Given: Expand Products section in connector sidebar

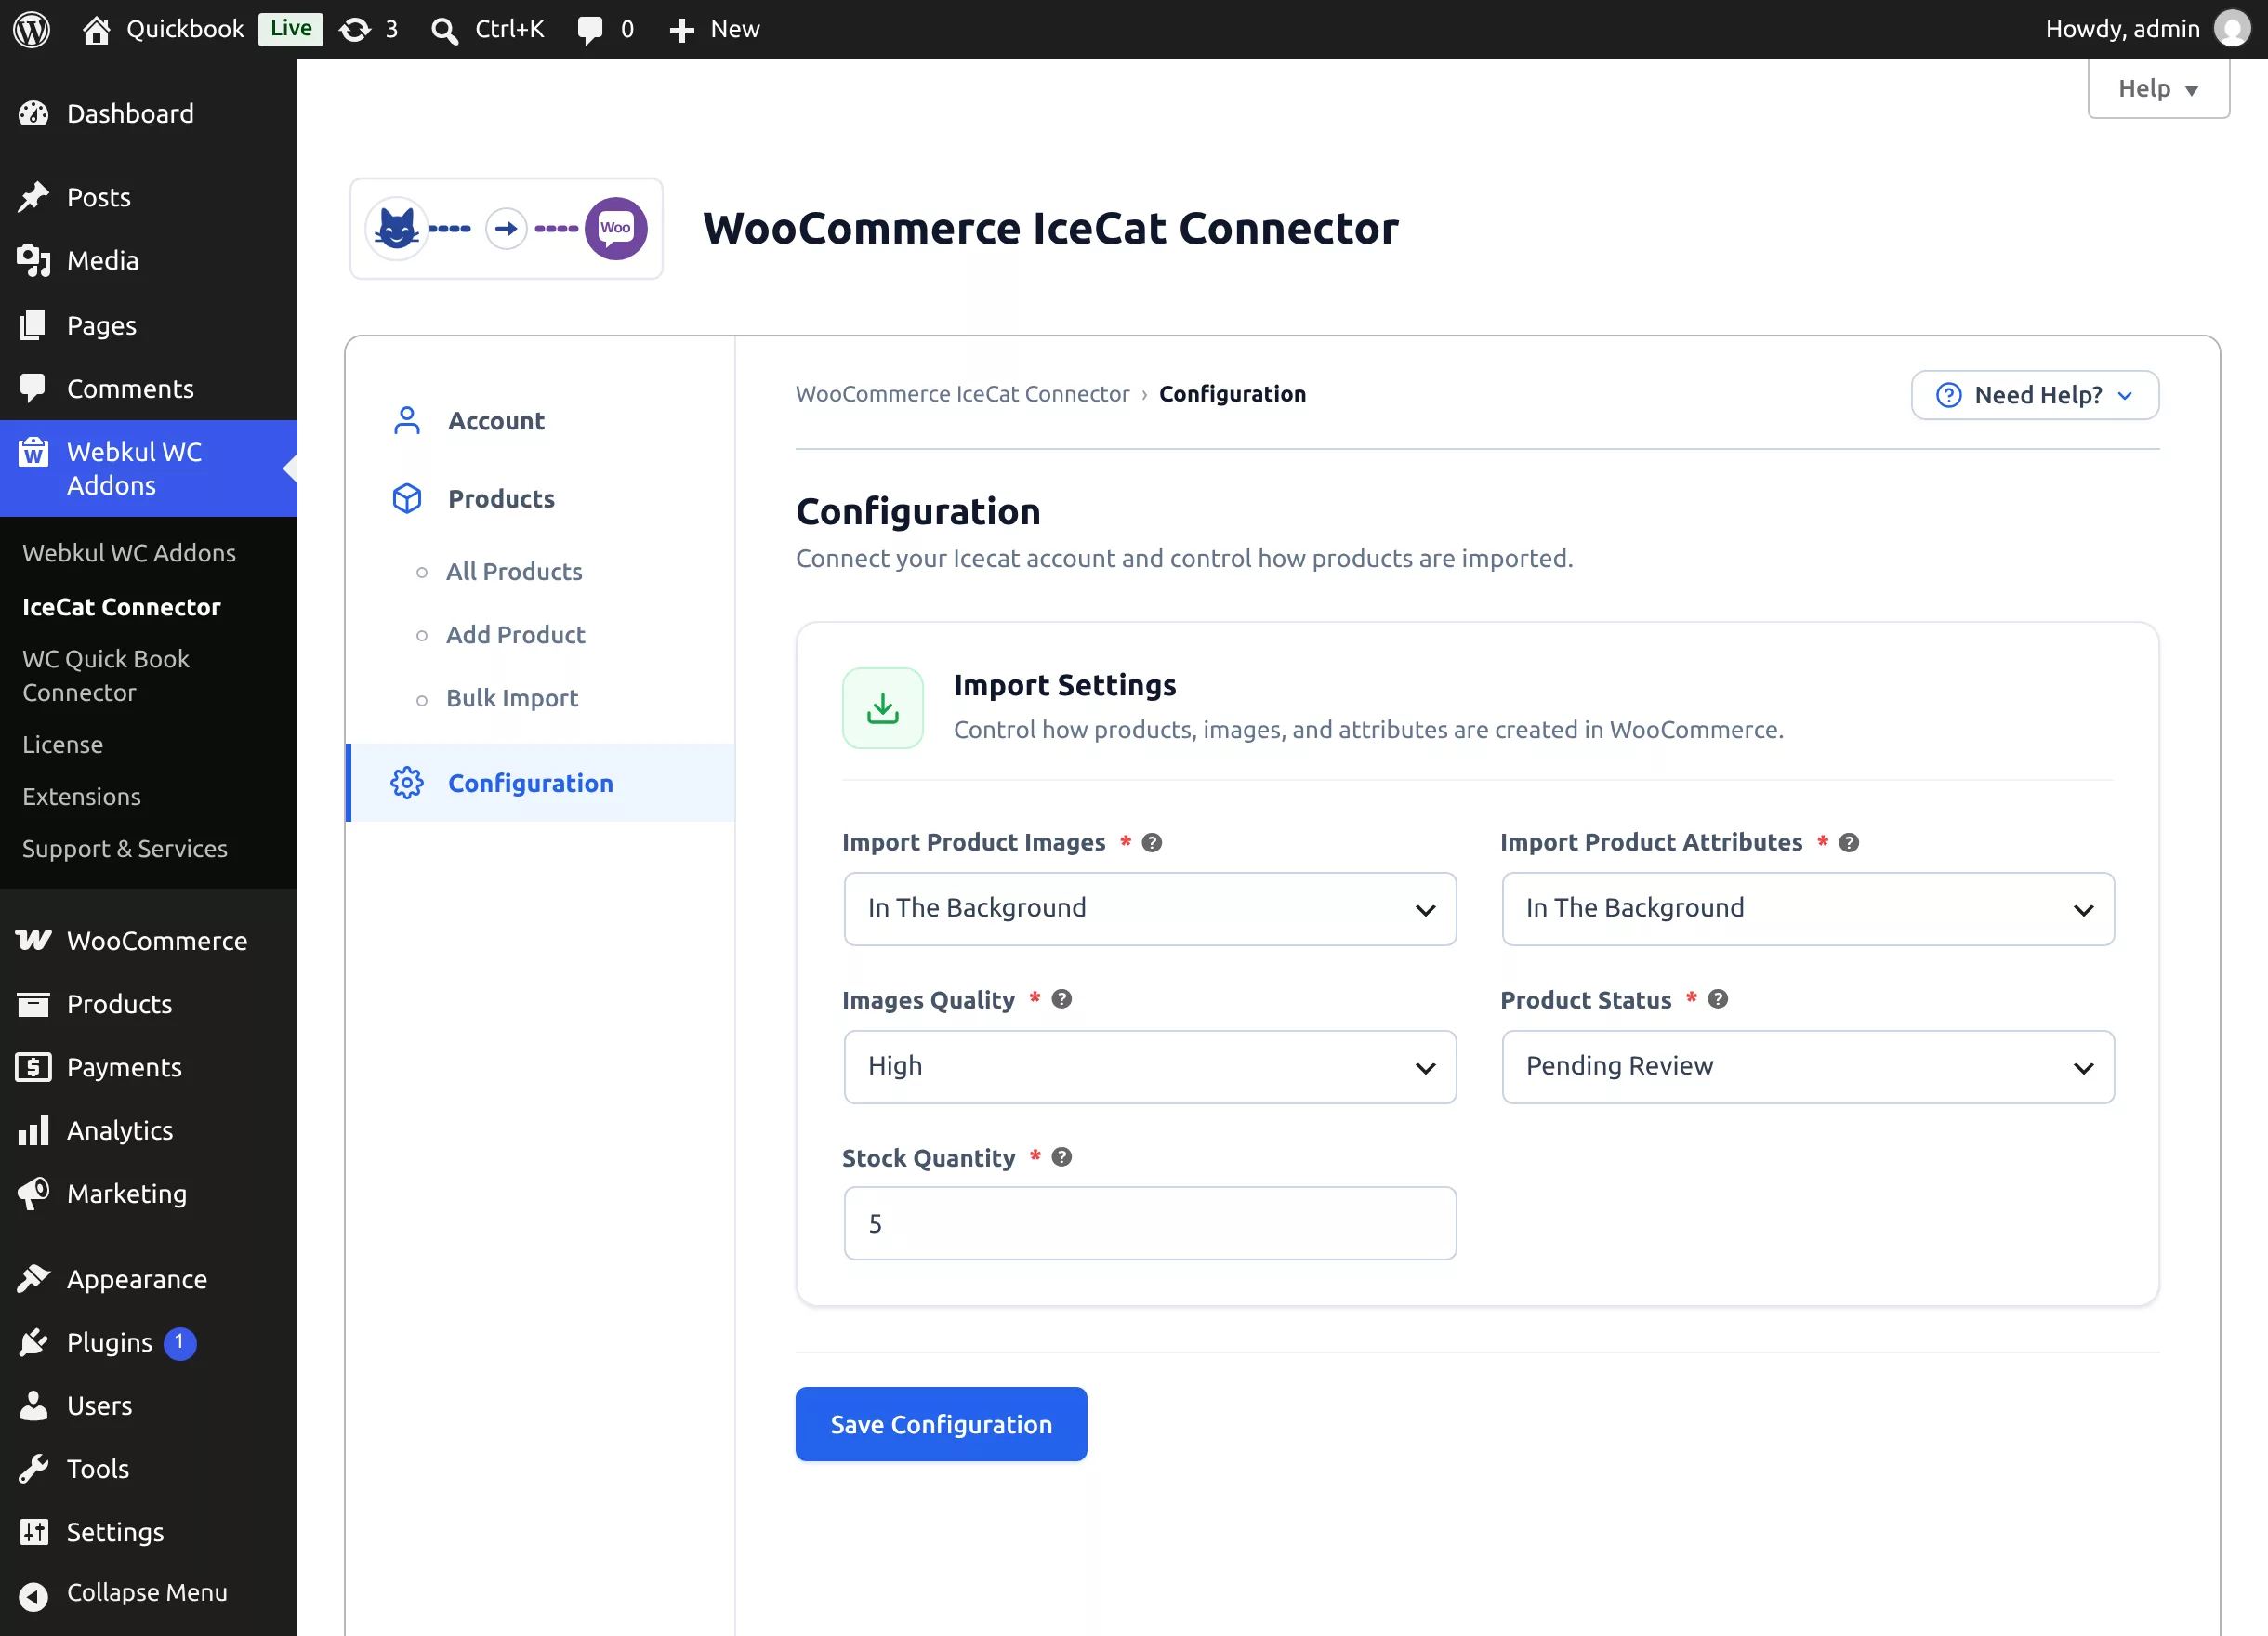Looking at the screenshot, I should 541,498.
